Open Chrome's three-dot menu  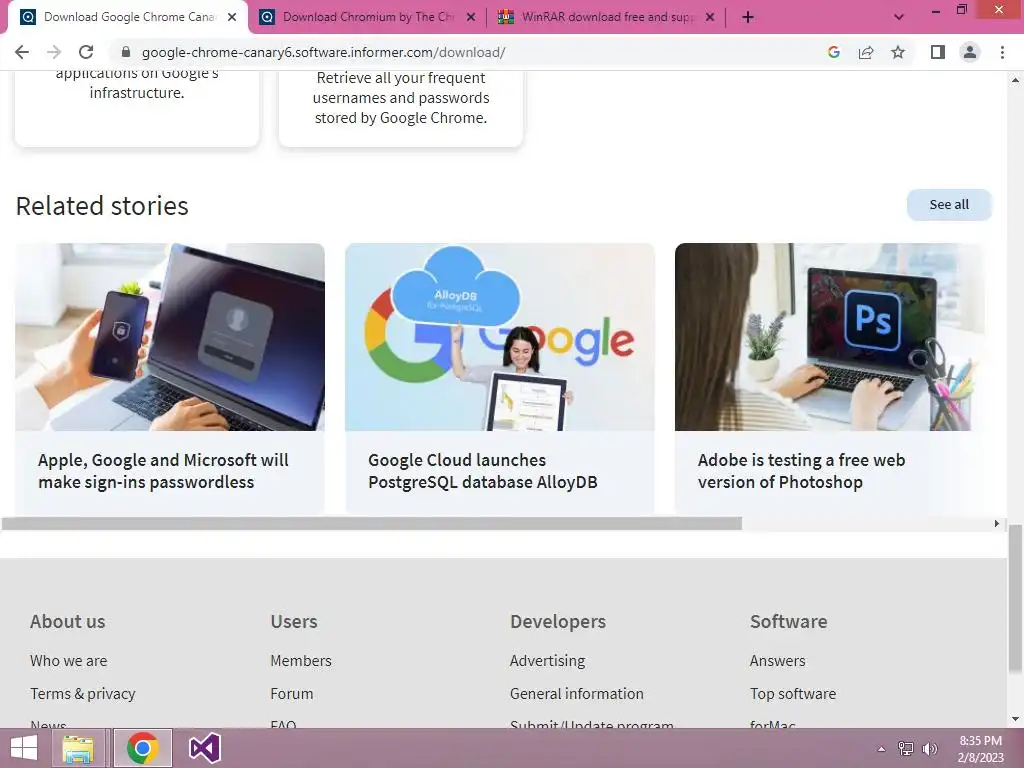point(1002,52)
